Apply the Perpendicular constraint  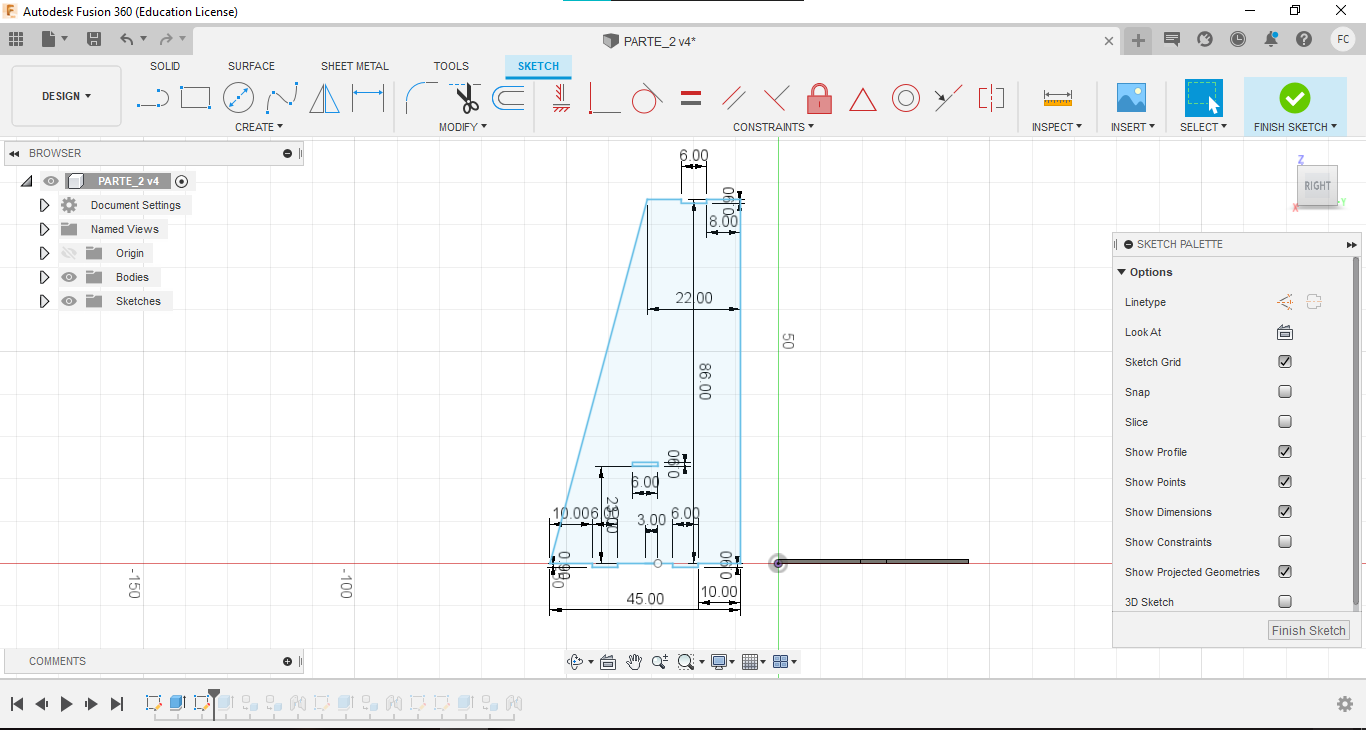[x=776, y=98]
